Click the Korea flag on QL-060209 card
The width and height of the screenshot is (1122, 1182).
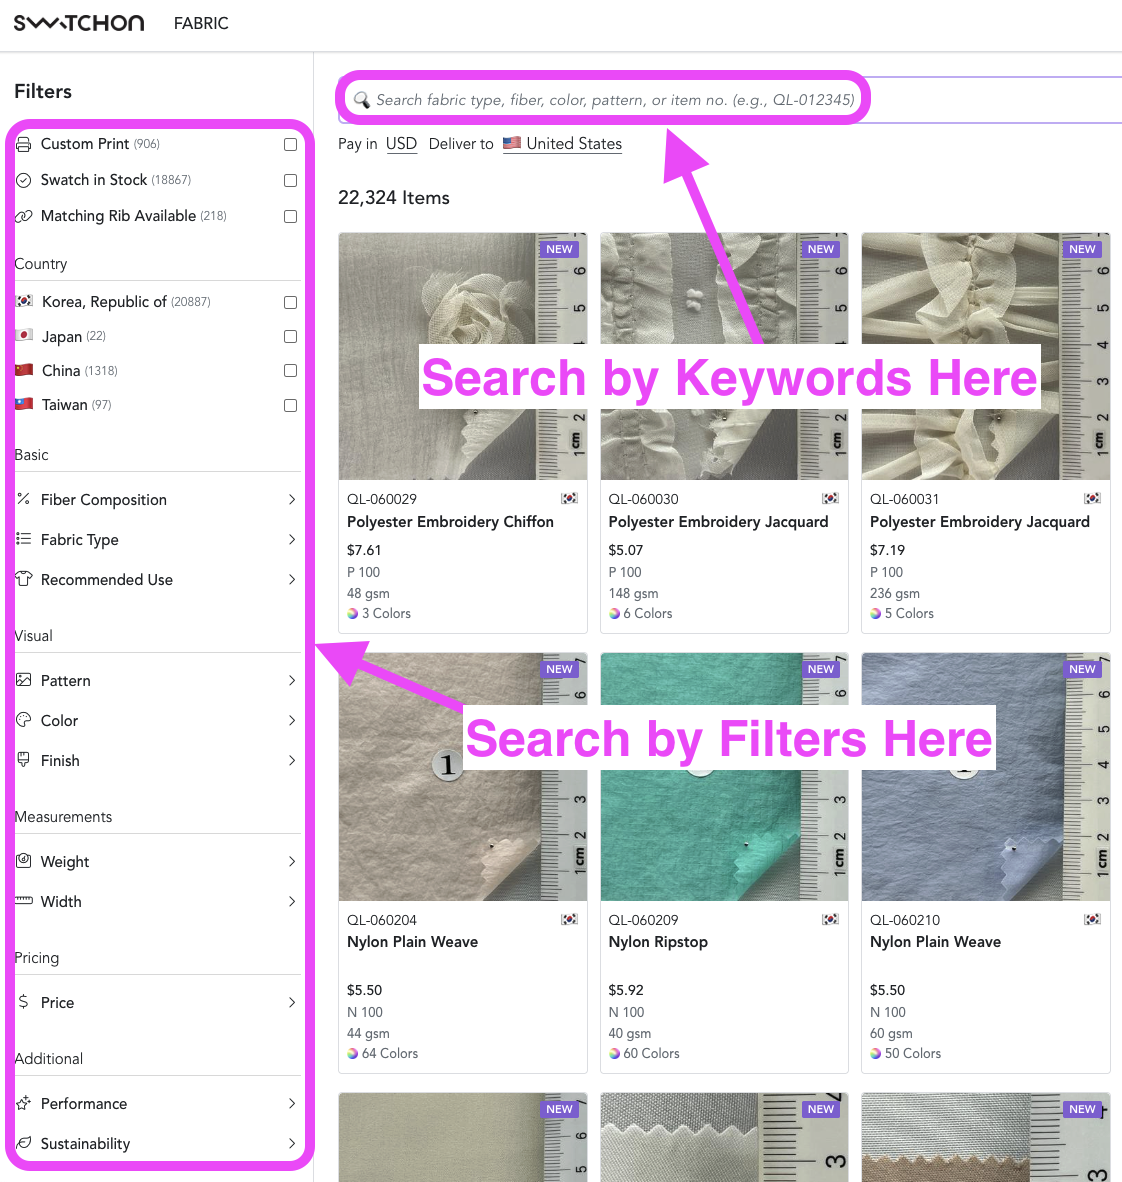(830, 919)
